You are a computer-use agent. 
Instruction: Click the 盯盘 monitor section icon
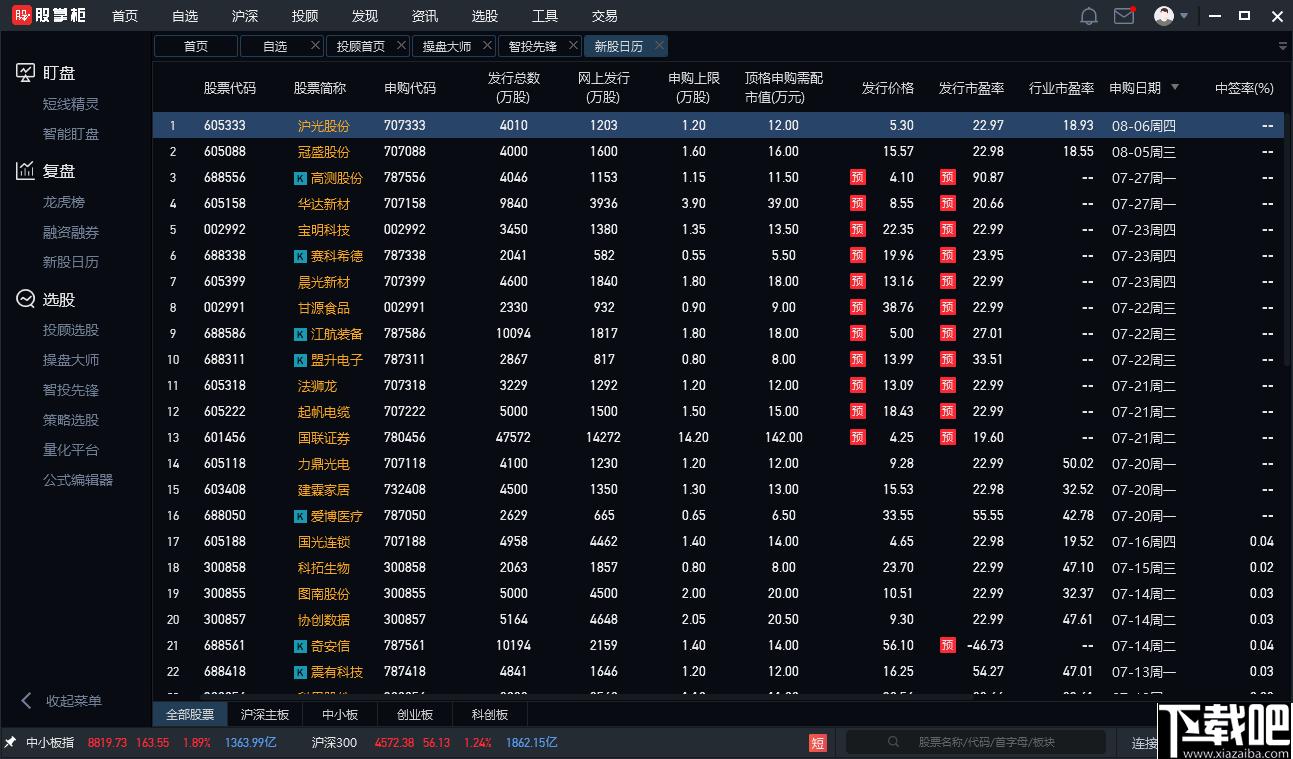[25, 73]
